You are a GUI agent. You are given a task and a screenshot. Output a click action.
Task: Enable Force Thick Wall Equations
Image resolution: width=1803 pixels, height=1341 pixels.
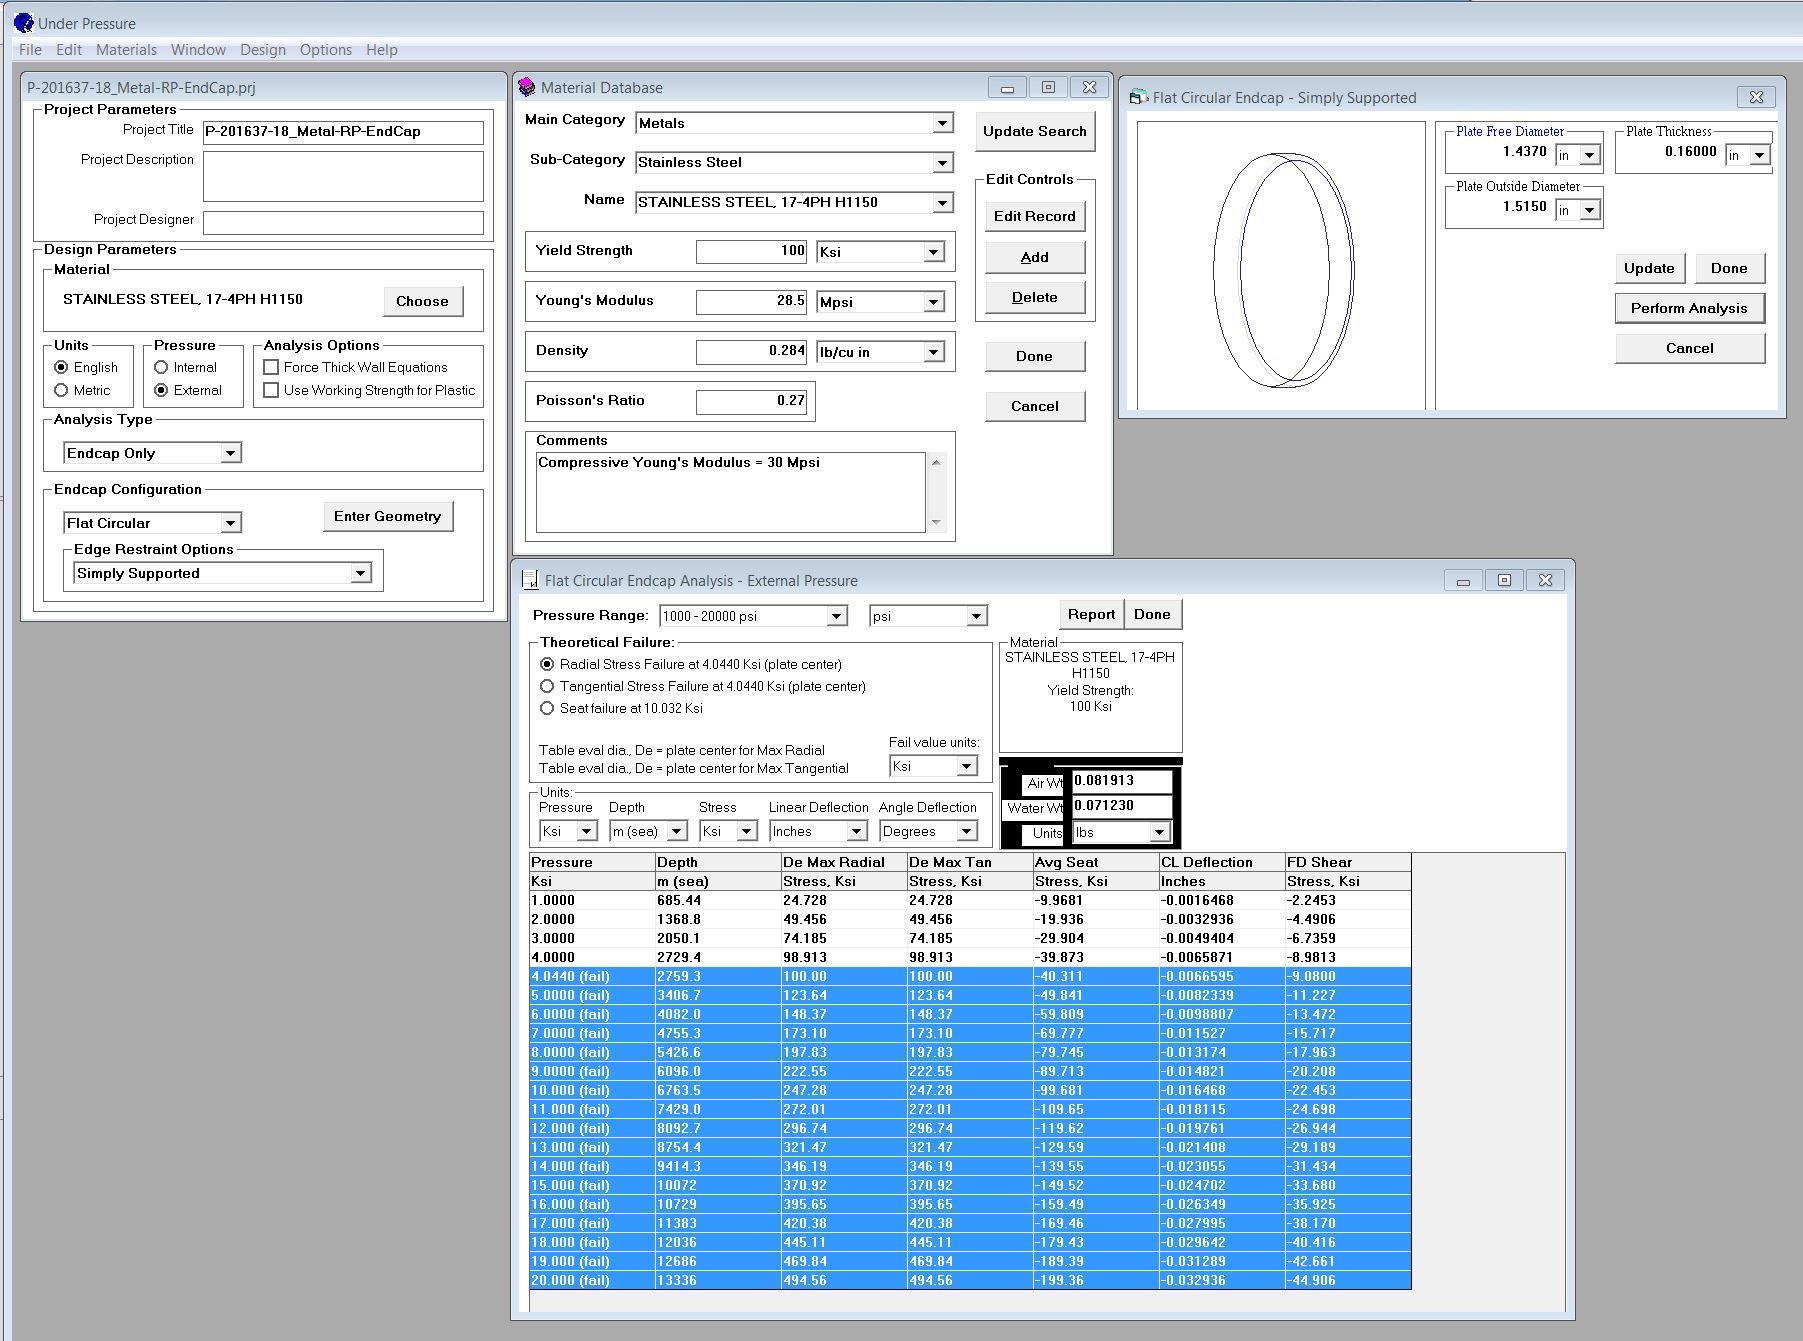[x=271, y=367]
